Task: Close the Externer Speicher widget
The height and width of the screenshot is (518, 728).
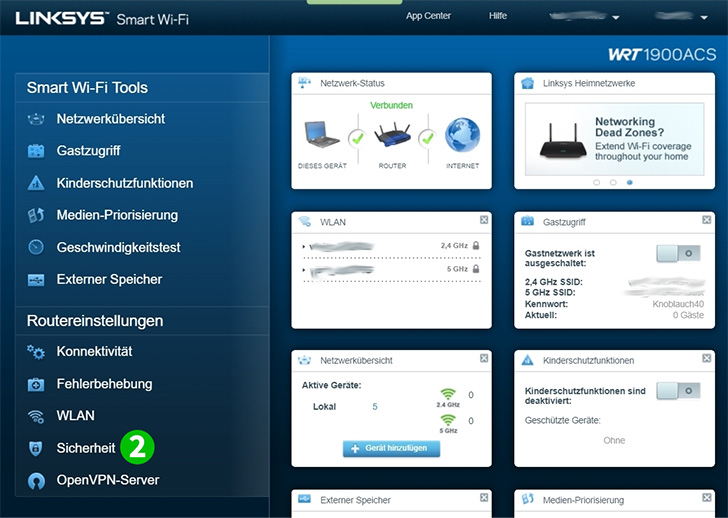Action: coord(484,498)
